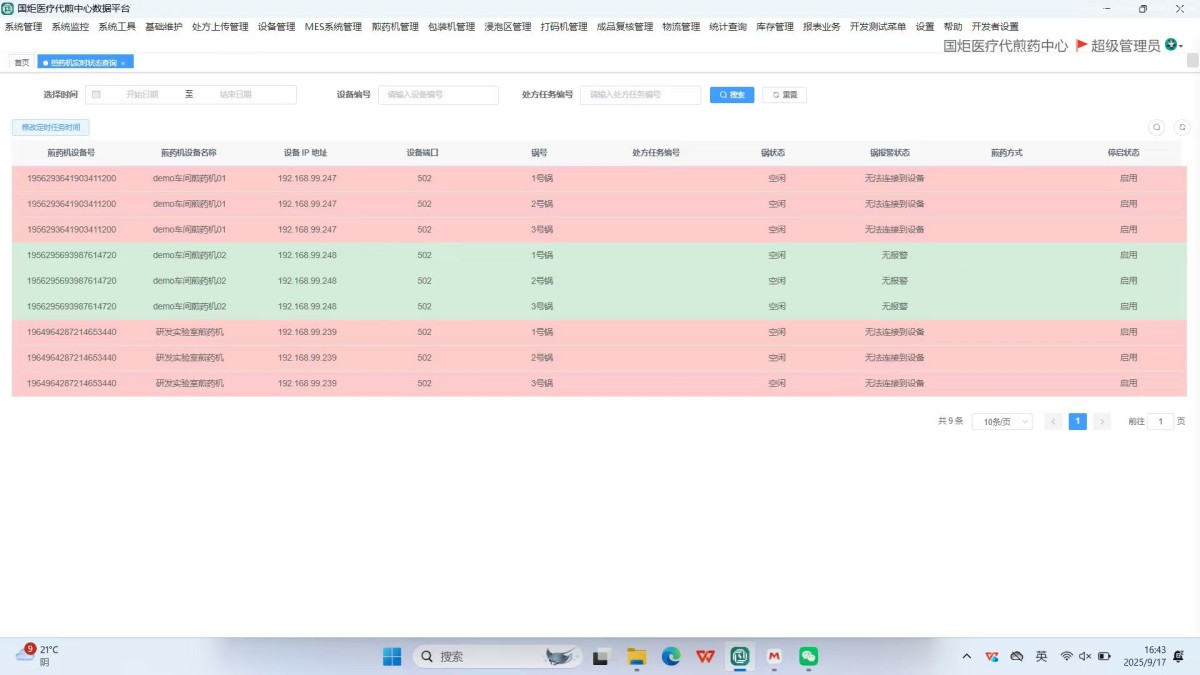Show hidden system tray icons chevron

point(966,656)
